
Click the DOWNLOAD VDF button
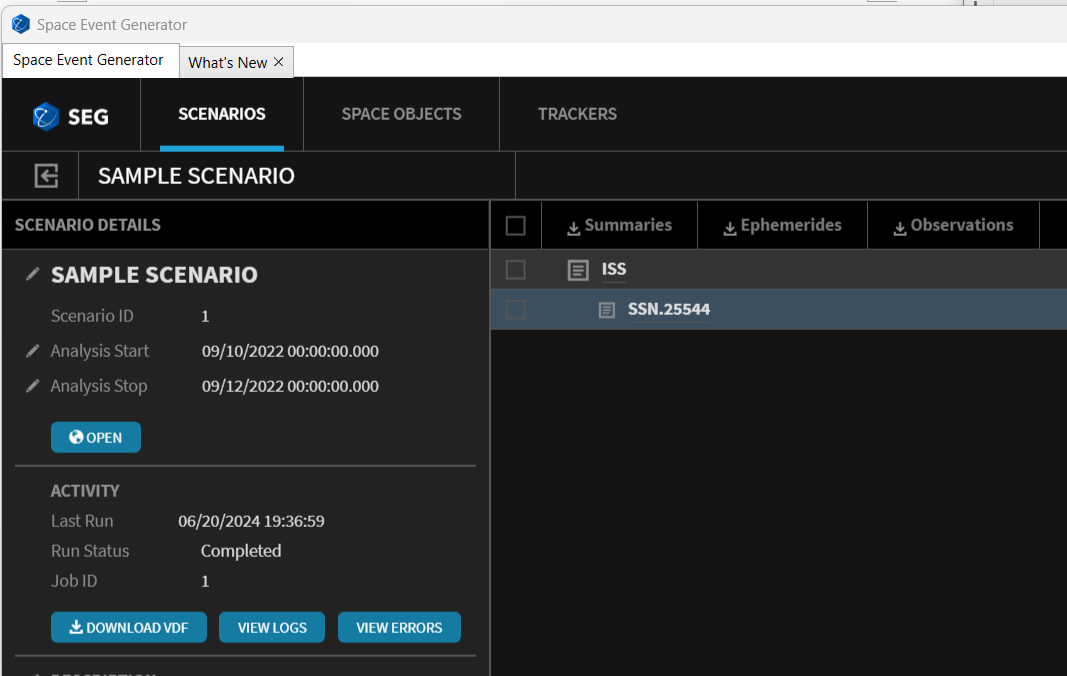coord(128,627)
